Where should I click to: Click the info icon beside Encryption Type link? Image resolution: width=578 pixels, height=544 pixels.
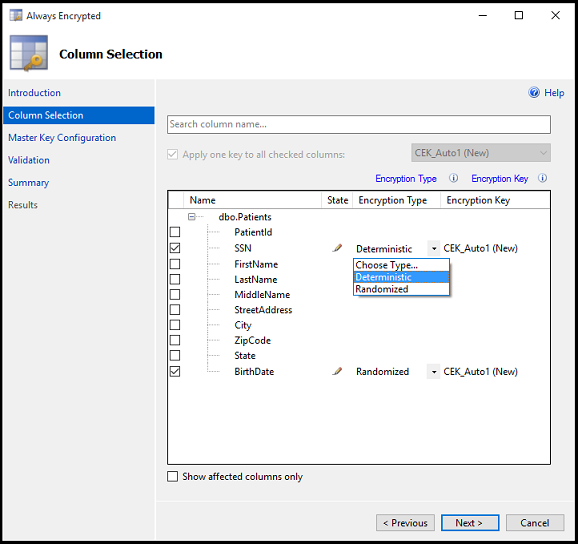[453, 178]
